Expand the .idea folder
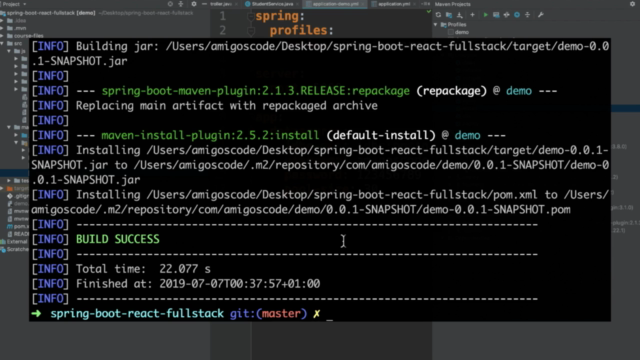The width and height of the screenshot is (640, 360). pyautogui.click(x=2, y=20)
